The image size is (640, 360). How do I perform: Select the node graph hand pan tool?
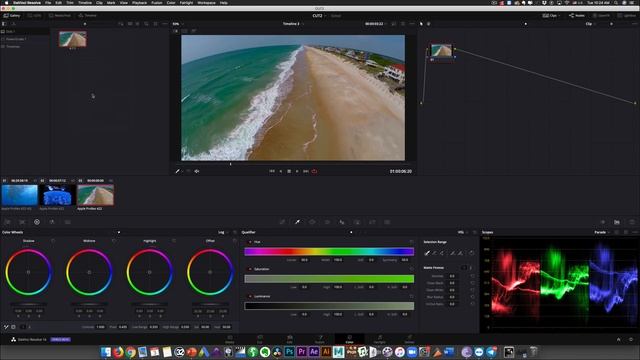[429, 24]
